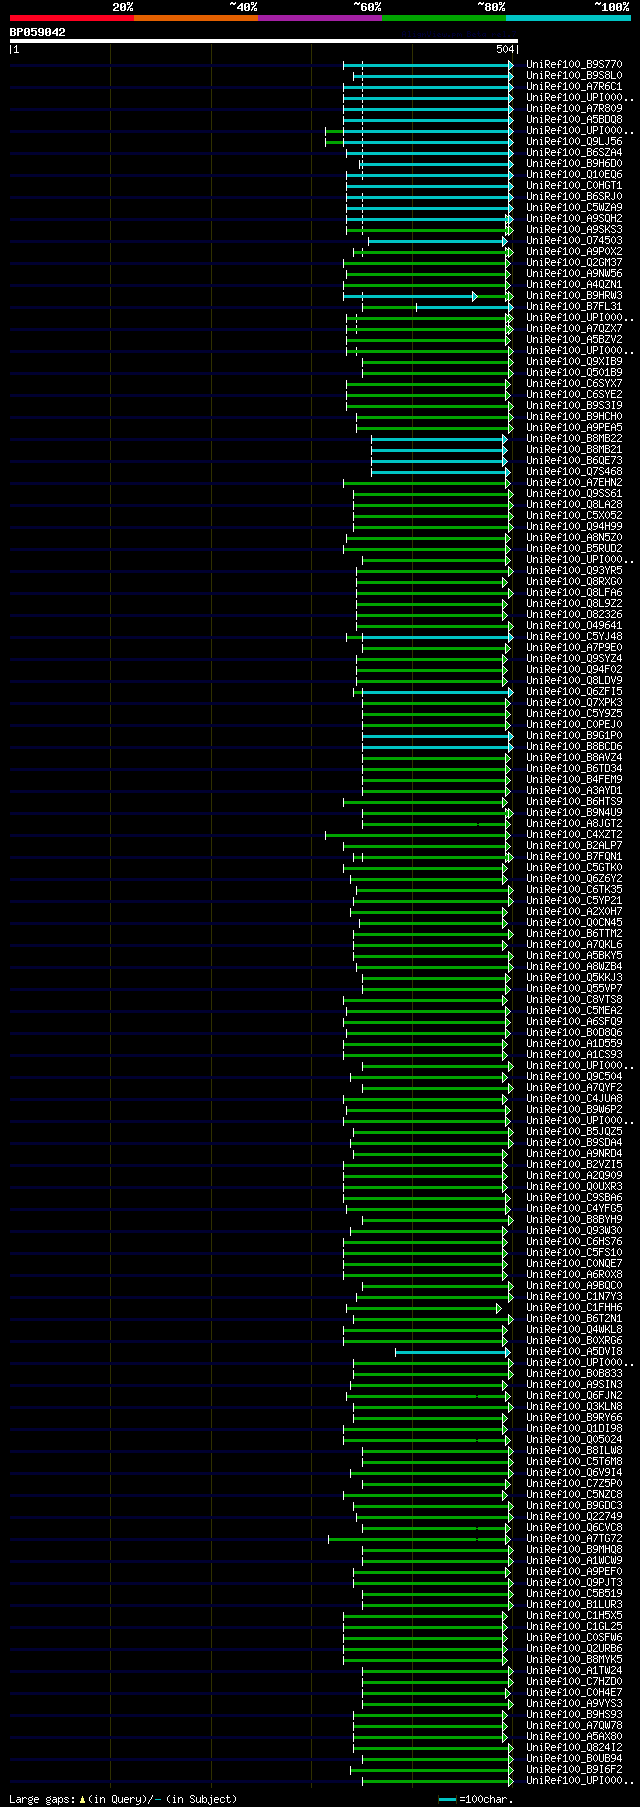Click the white query sequence ruler bar
Image resolution: width=640 pixels, height=1807 pixels.
(263, 41)
